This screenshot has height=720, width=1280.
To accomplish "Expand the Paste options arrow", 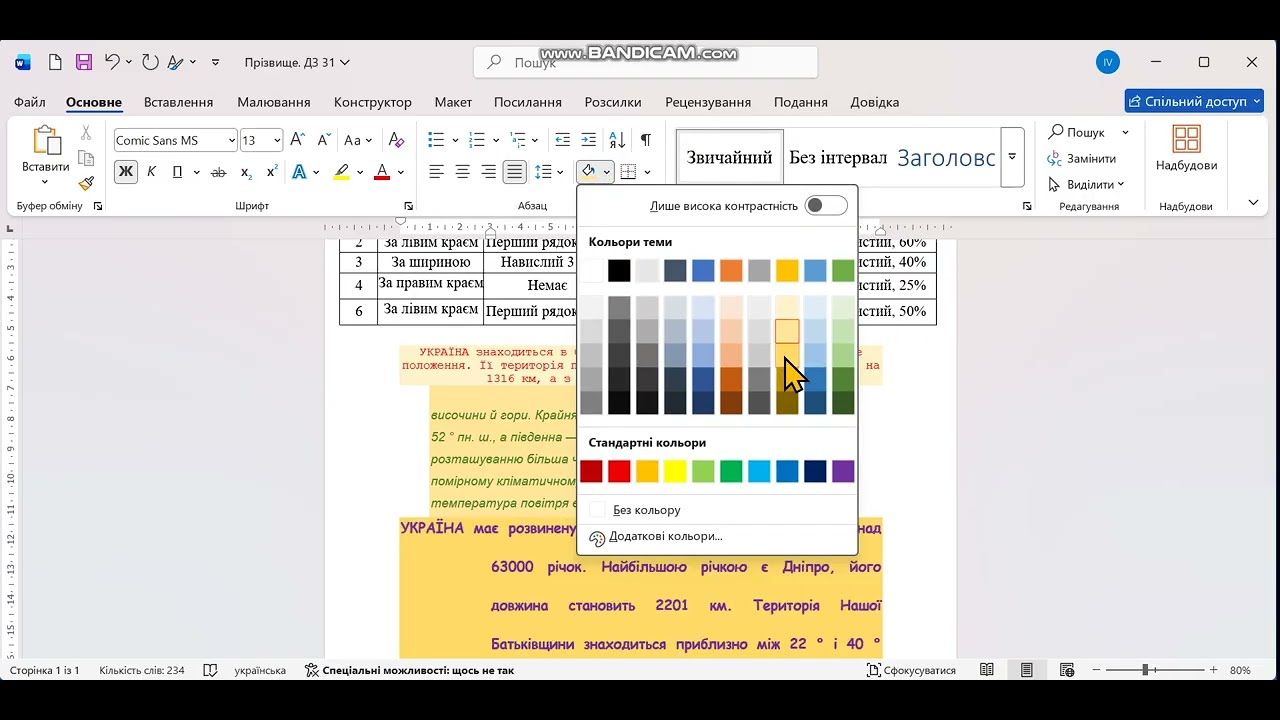I will pos(45,183).
